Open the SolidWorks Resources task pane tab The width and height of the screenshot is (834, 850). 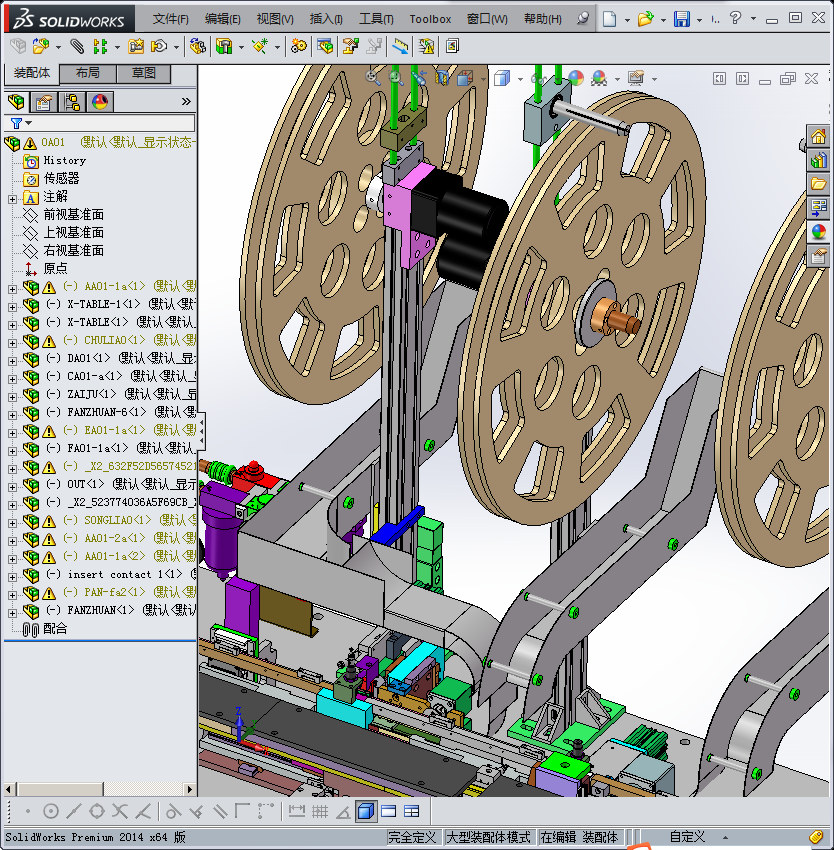pyautogui.click(x=818, y=137)
